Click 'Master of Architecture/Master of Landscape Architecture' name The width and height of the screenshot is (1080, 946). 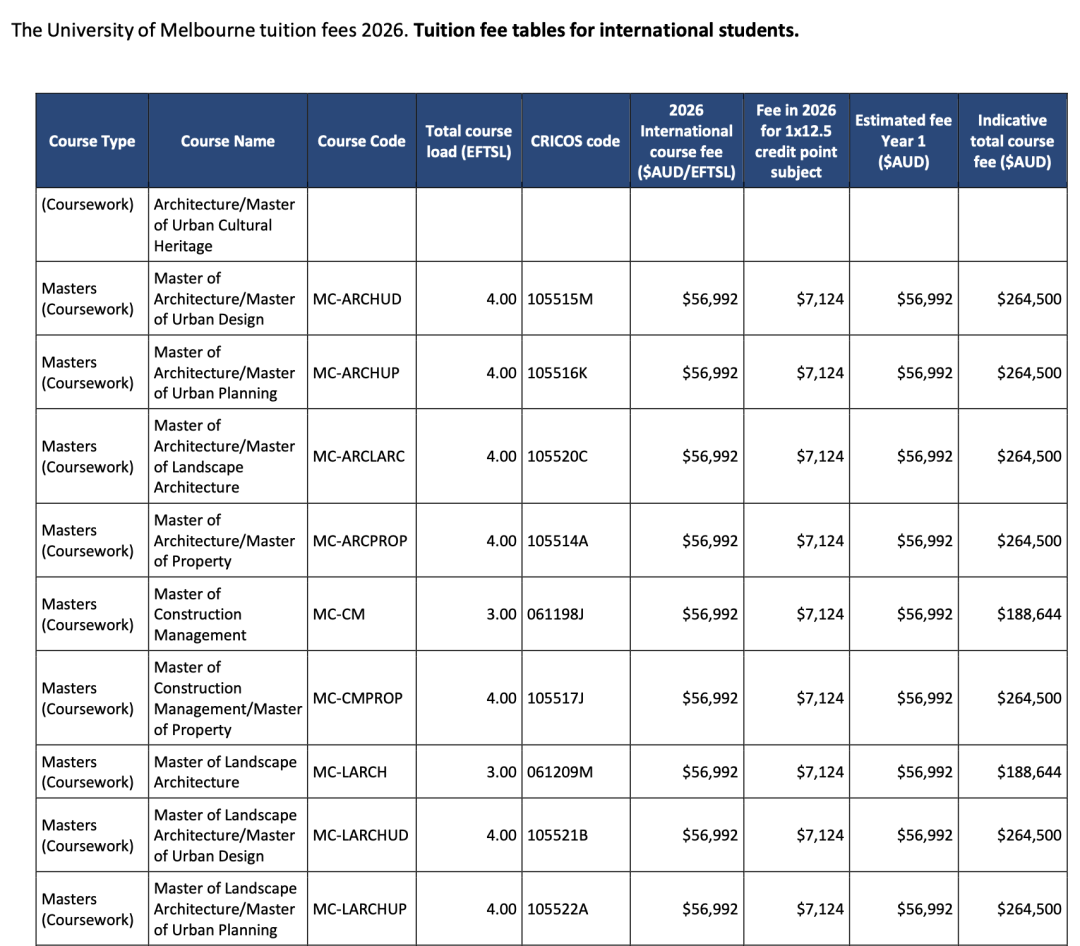pyautogui.click(x=224, y=456)
